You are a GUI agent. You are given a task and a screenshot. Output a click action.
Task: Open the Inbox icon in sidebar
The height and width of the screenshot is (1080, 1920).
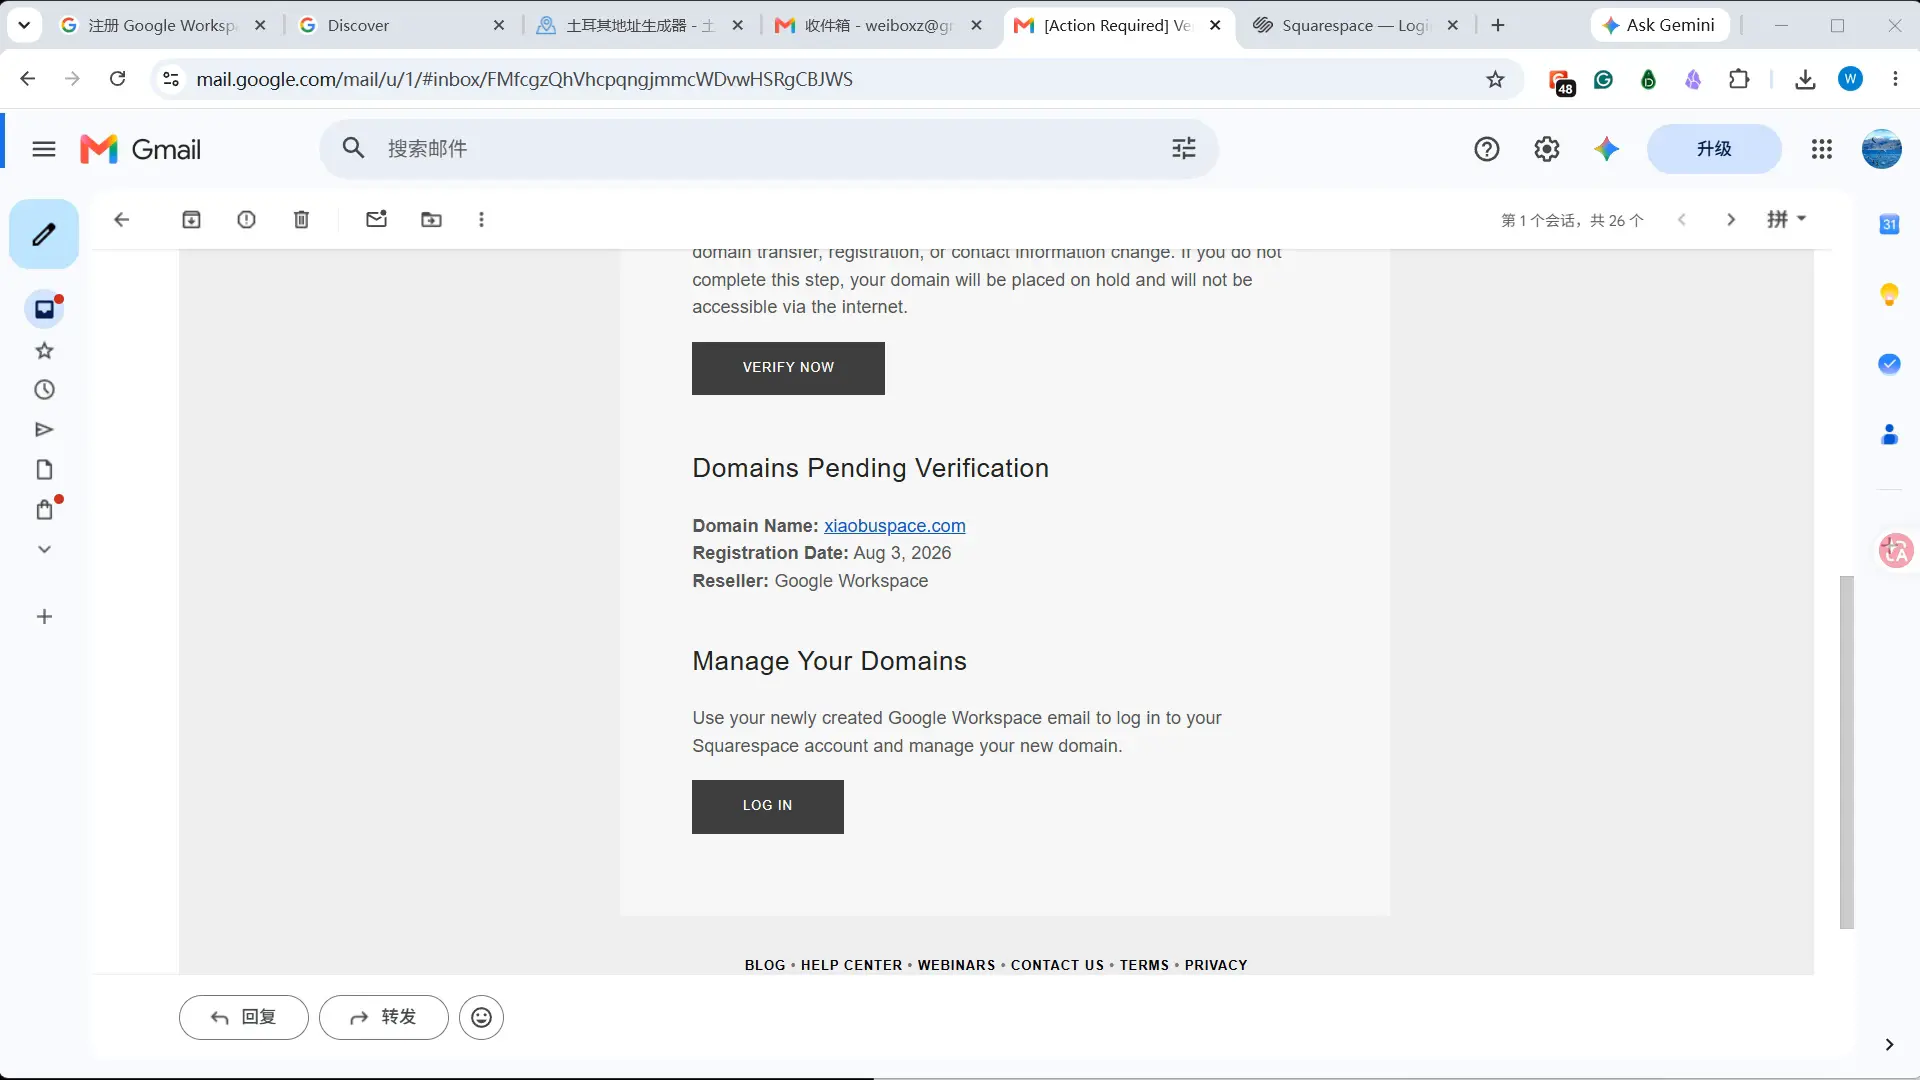(x=44, y=309)
